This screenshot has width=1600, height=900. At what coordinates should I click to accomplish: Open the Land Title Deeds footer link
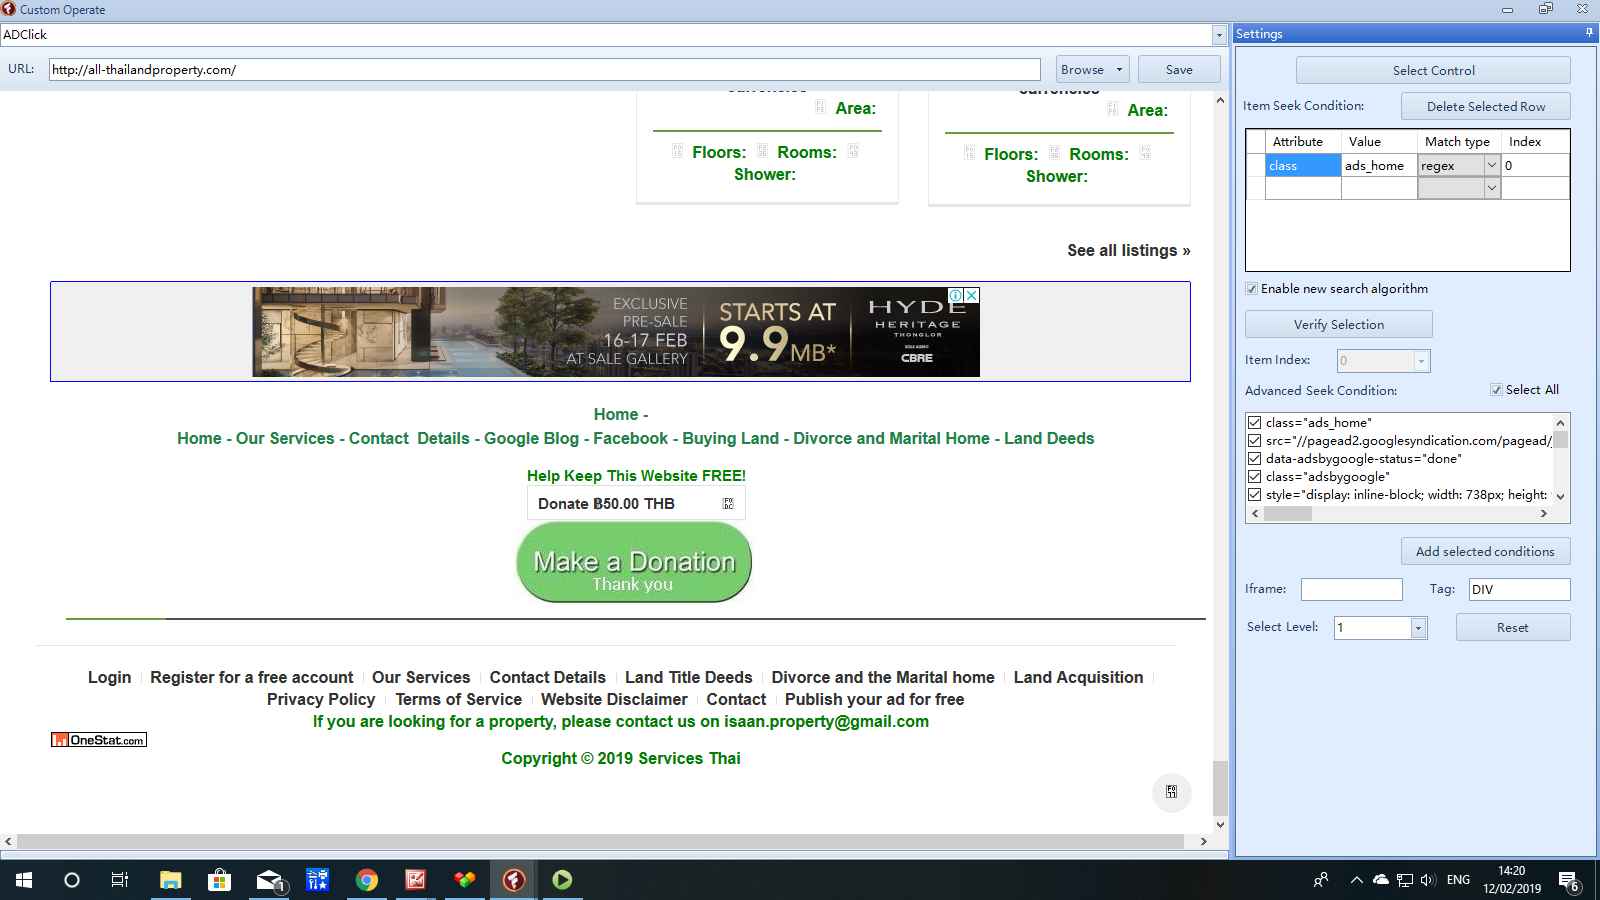pos(688,677)
